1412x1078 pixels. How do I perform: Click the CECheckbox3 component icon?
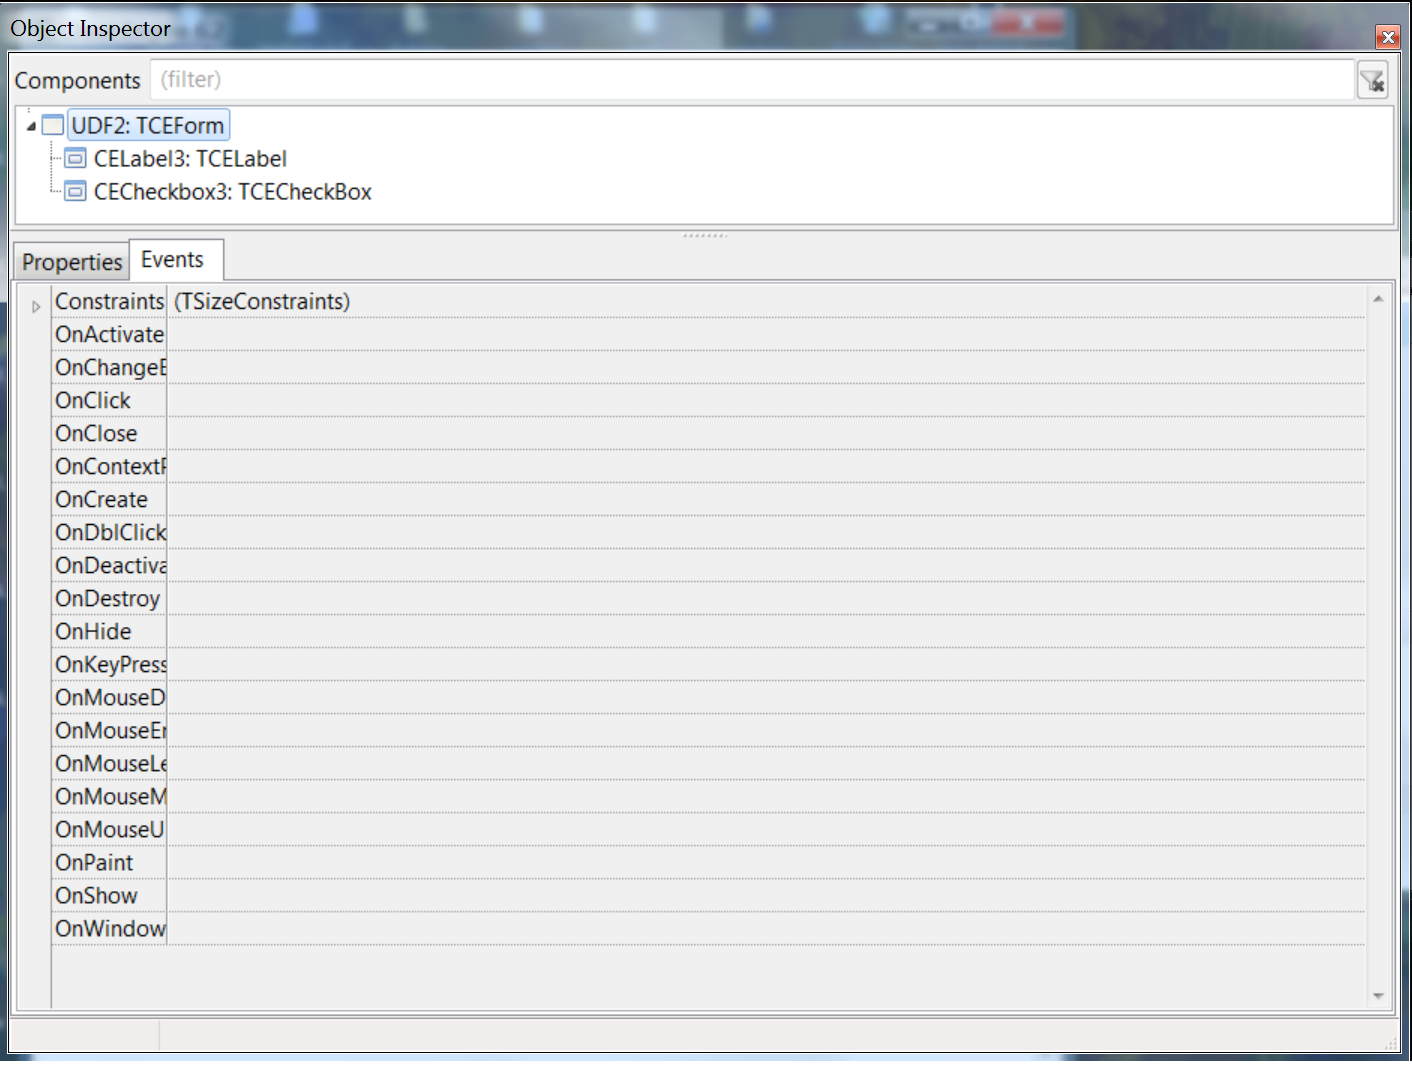[75, 192]
